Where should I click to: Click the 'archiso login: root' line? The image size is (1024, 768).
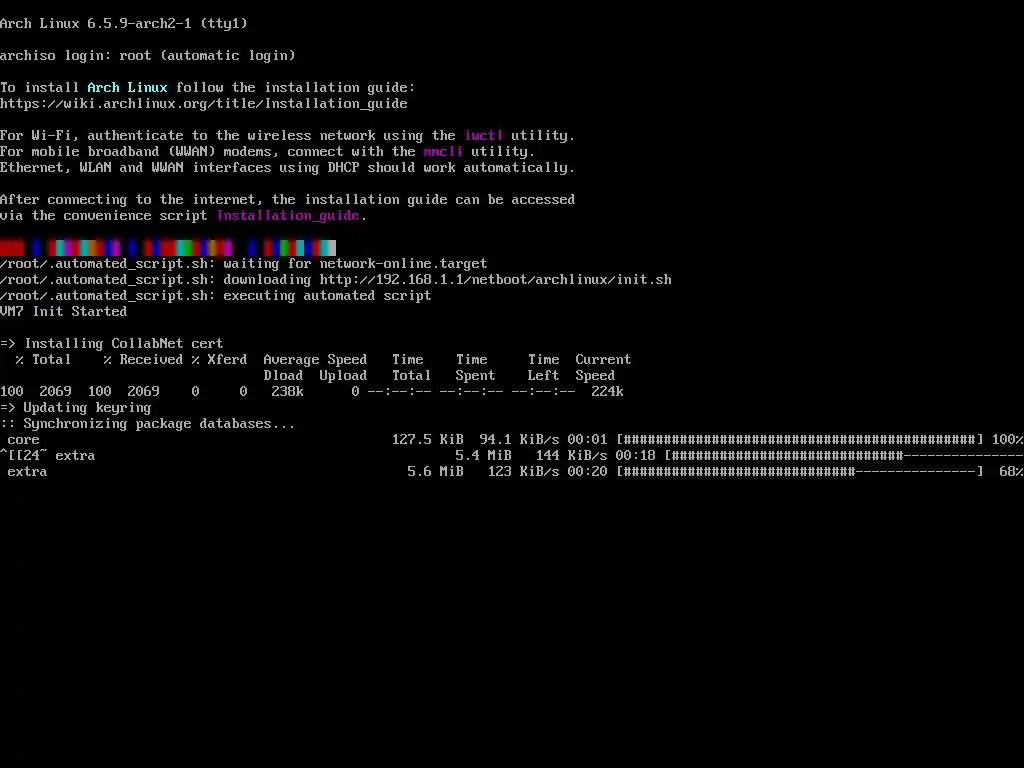tap(148, 56)
